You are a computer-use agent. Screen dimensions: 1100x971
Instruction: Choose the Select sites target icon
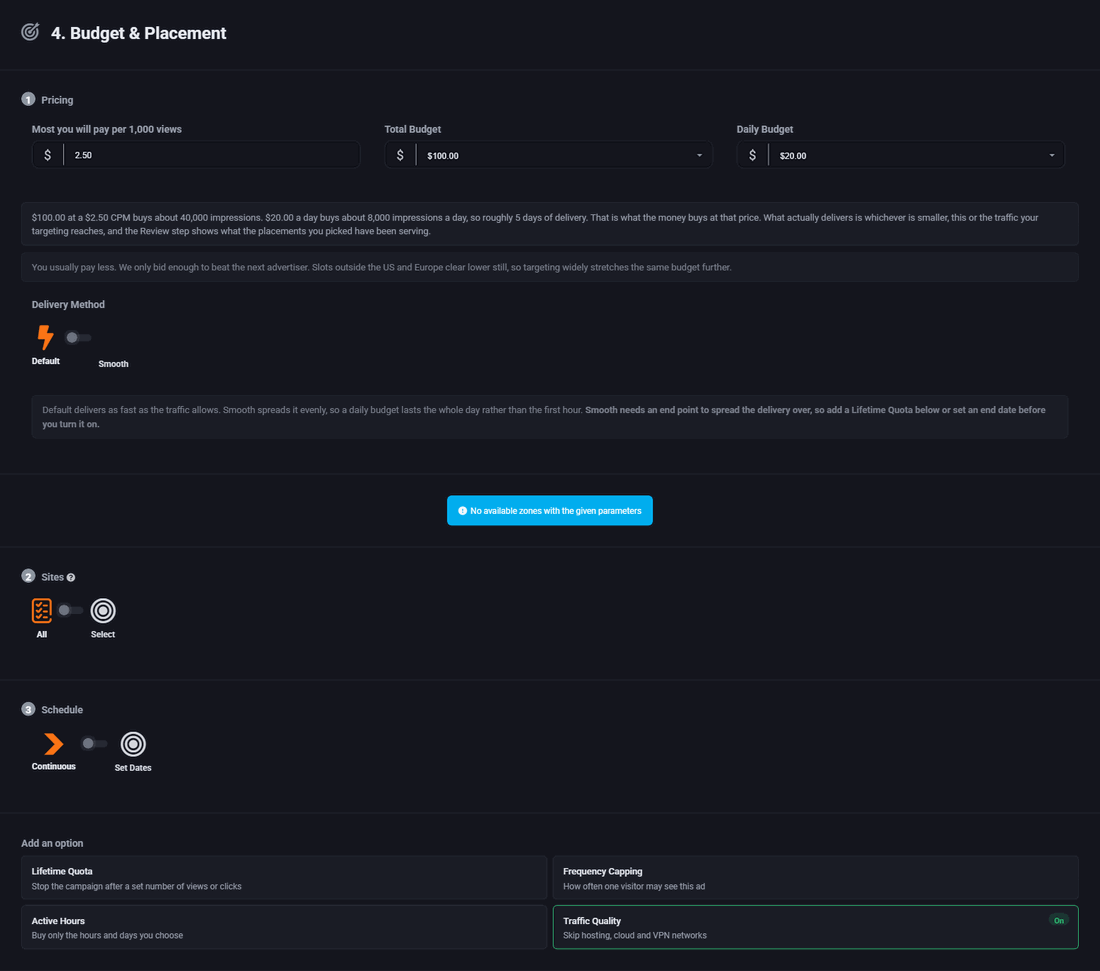click(103, 610)
